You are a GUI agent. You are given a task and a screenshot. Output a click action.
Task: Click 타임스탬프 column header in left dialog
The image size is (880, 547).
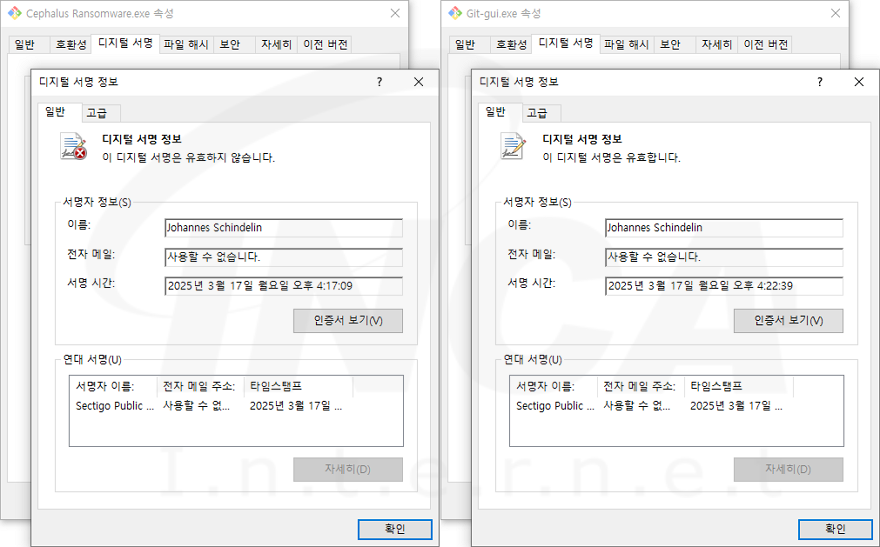point(299,387)
